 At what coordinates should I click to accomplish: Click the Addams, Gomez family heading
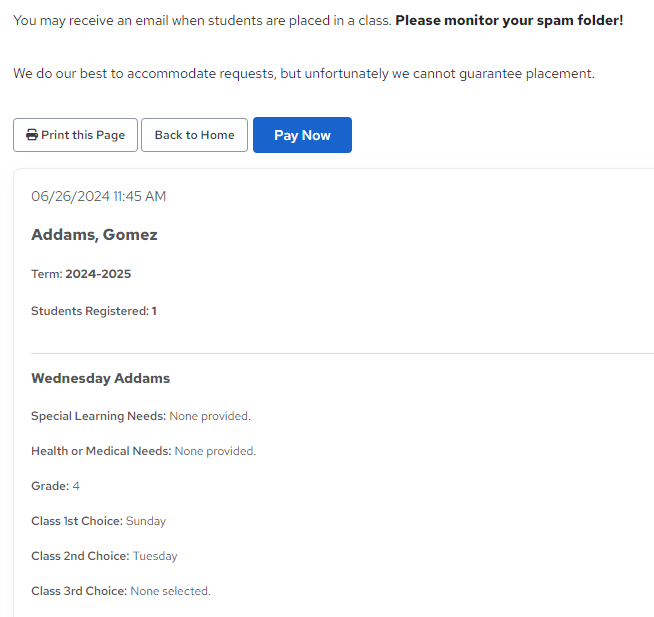[x=94, y=235]
